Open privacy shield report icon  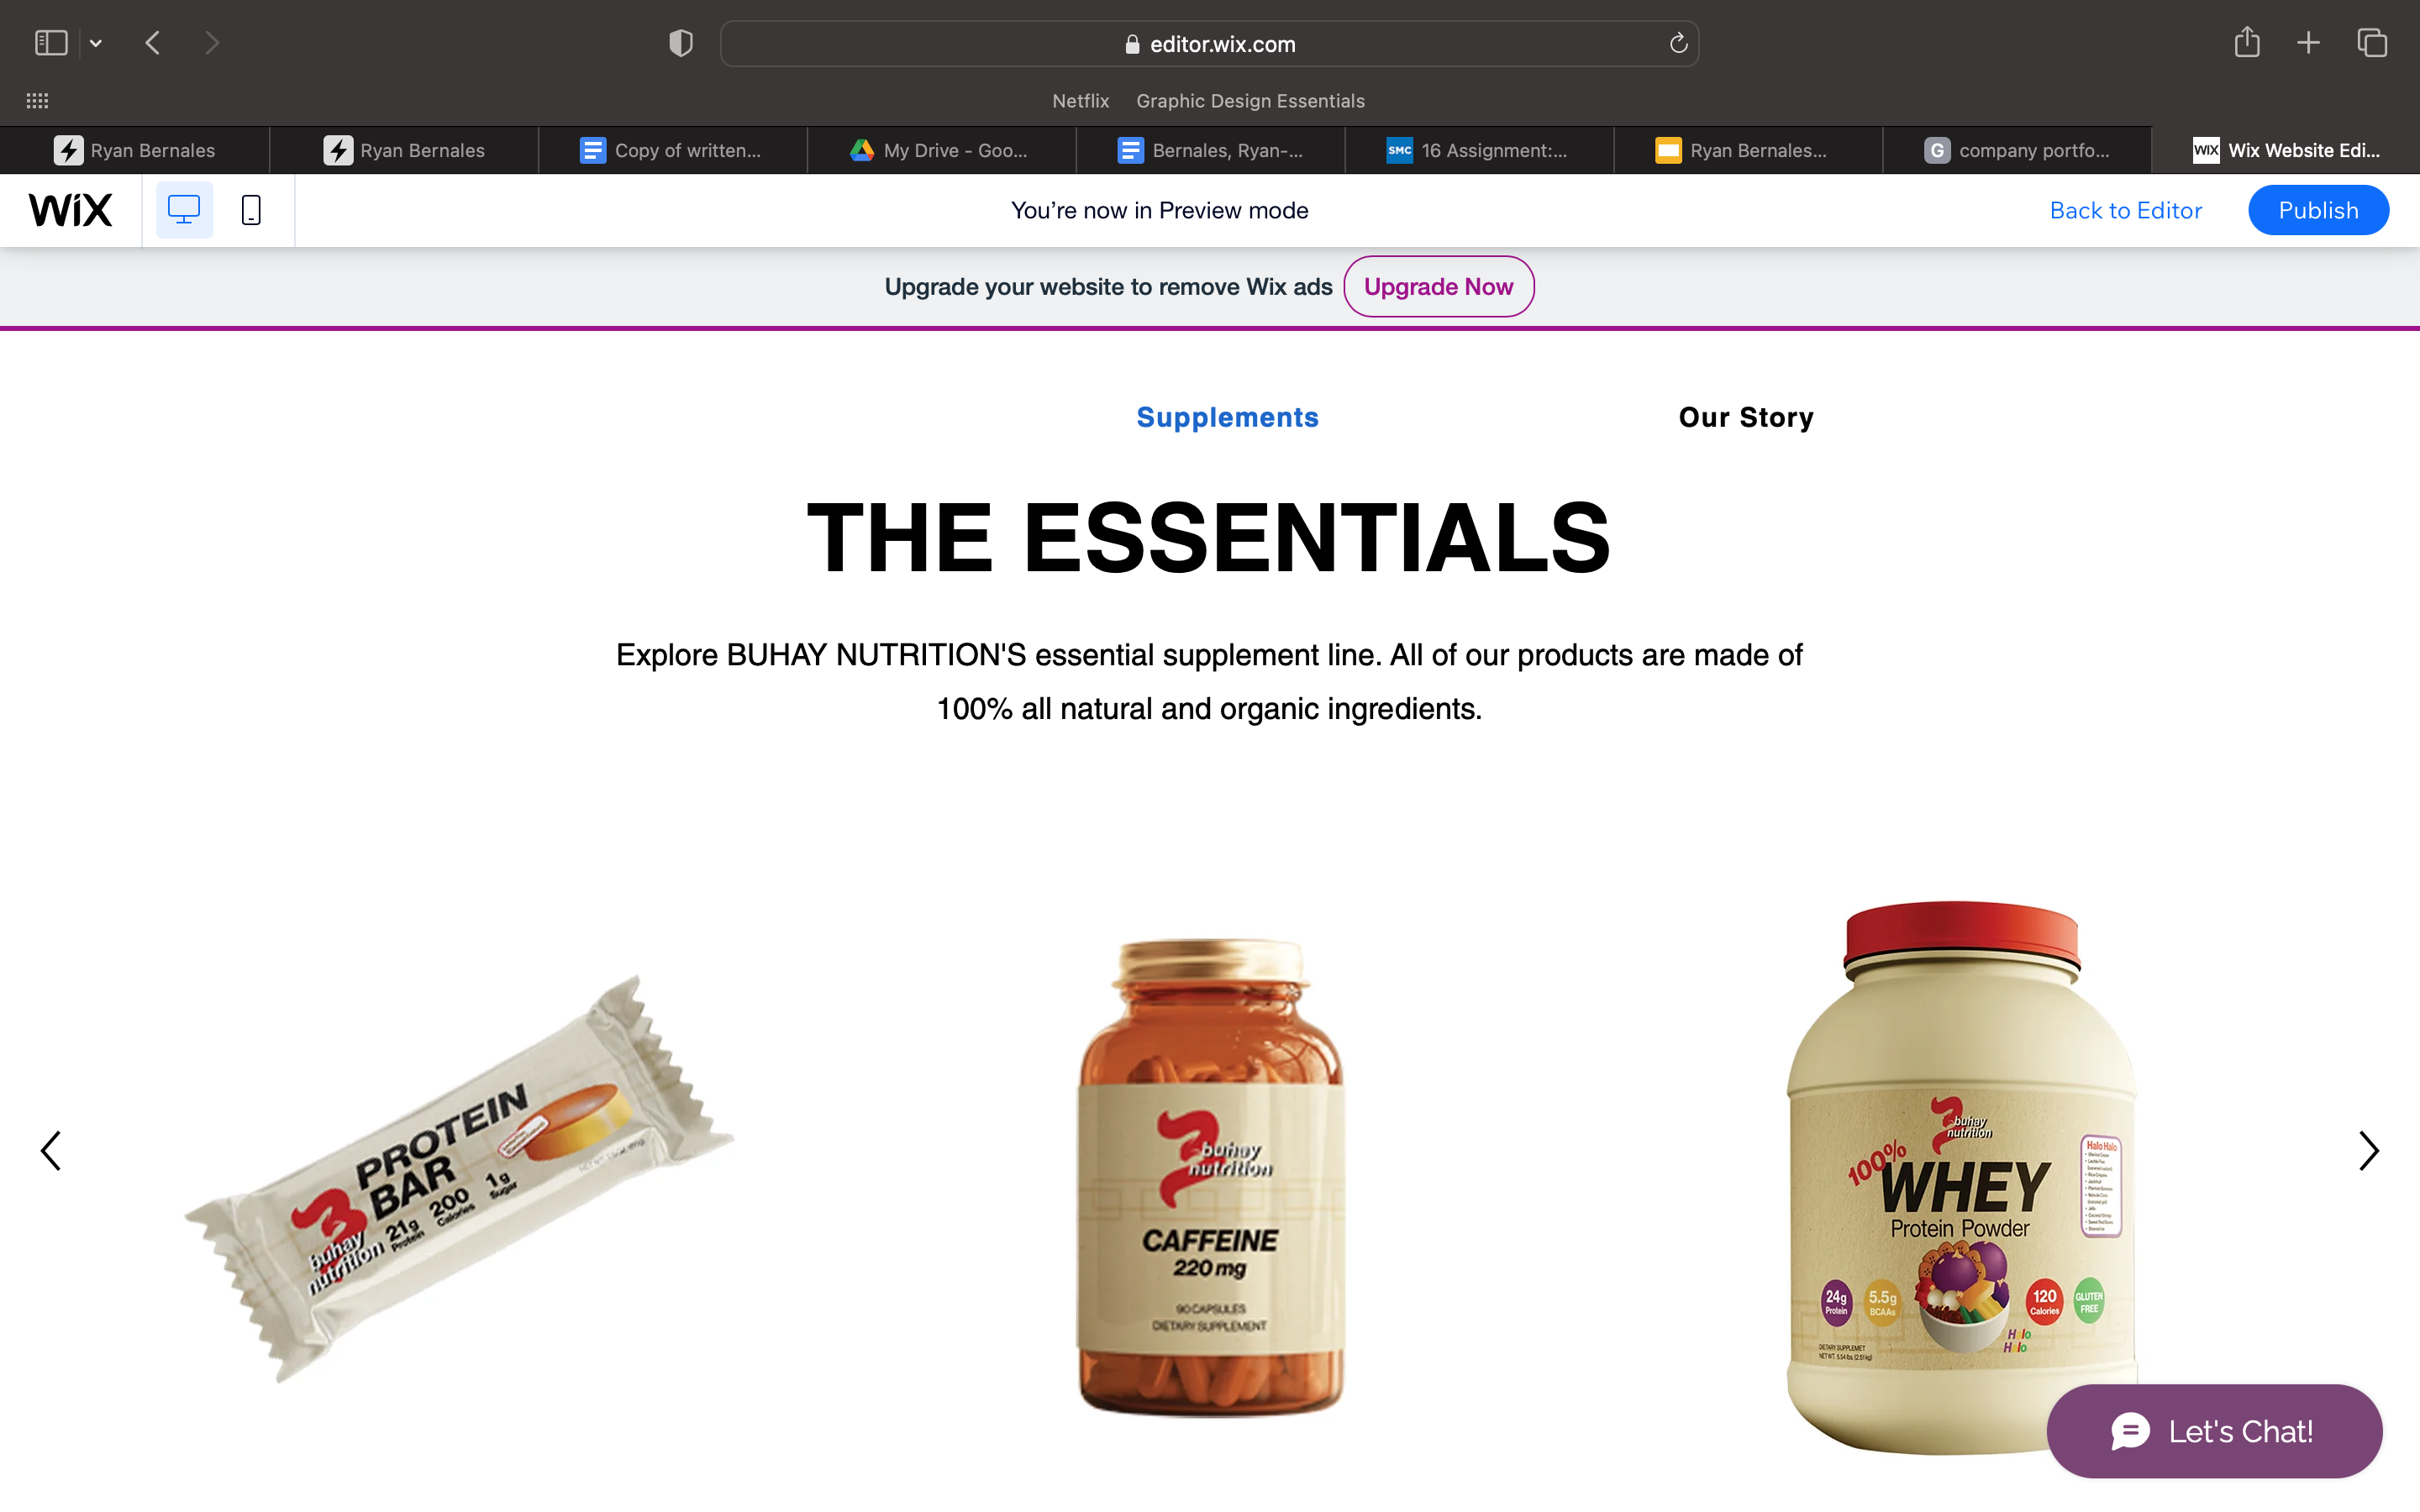point(681,43)
